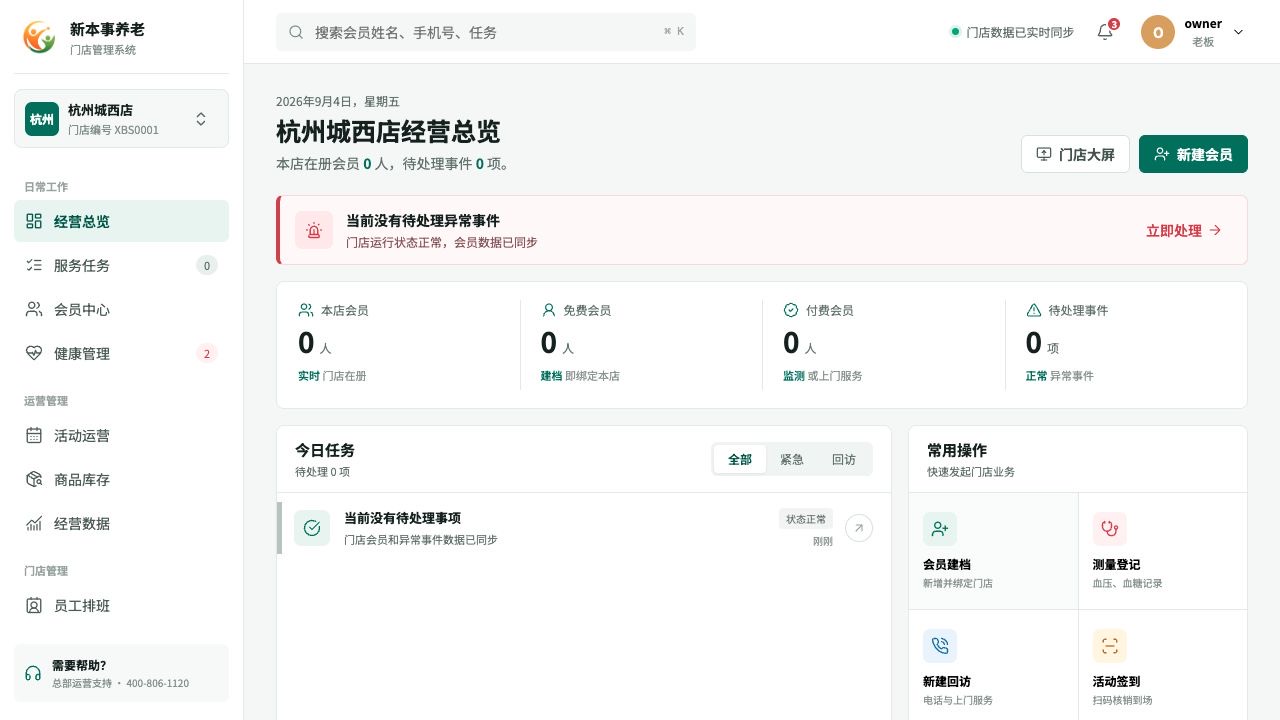Click the owner avatar circle
This screenshot has width=1280, height=720.
(x=1158, y=32)
